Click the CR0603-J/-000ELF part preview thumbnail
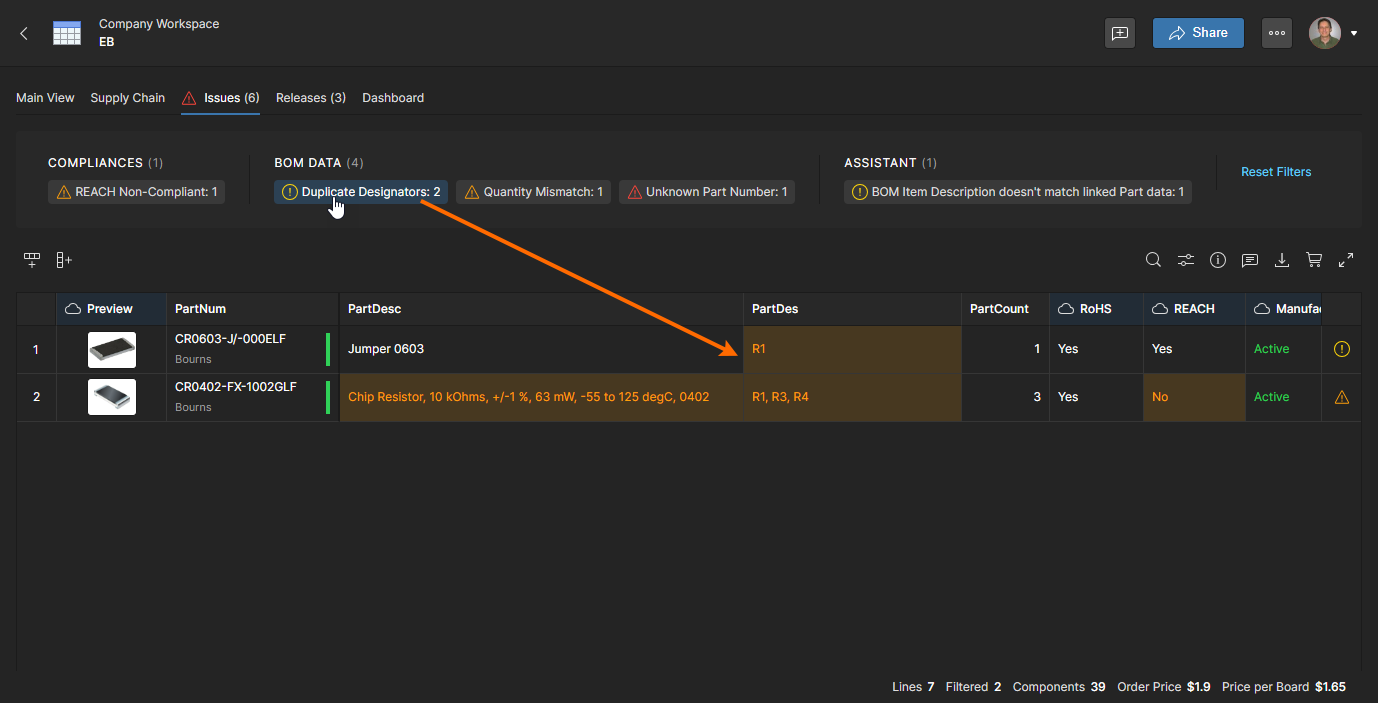The image size is (1378, 703). 111,349
